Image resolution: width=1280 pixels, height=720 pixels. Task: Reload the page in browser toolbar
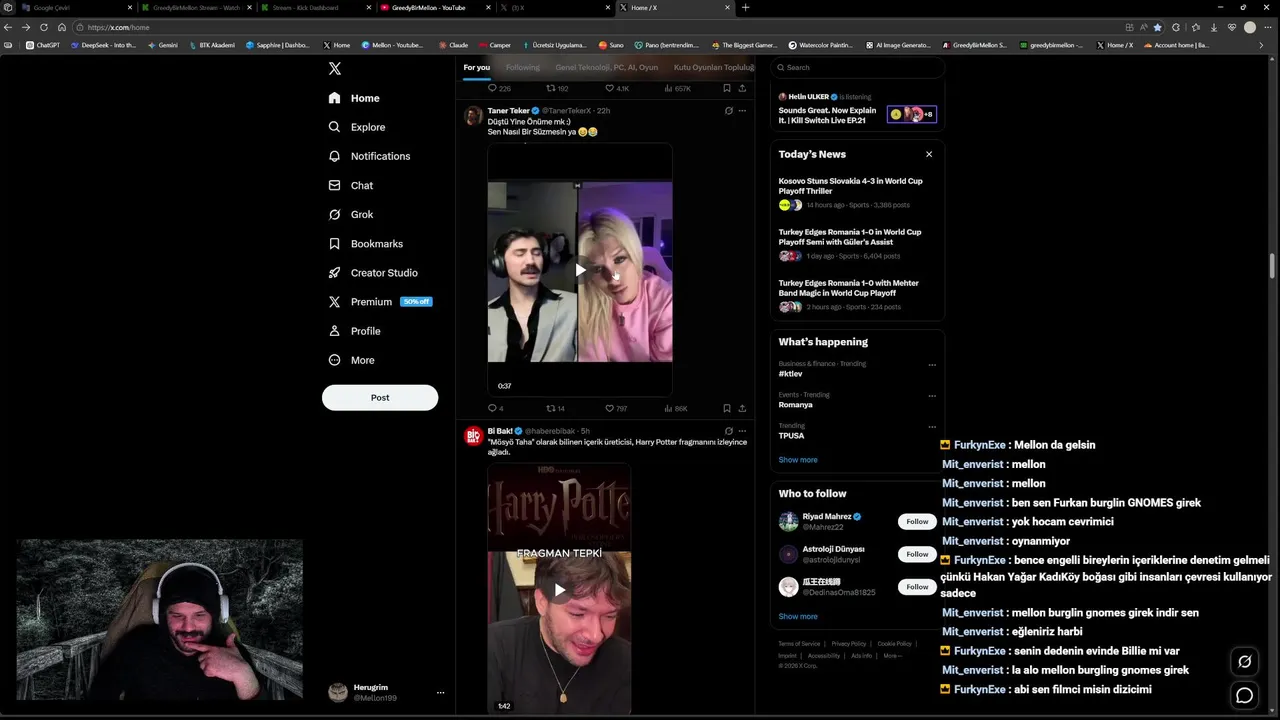[43, 27]
